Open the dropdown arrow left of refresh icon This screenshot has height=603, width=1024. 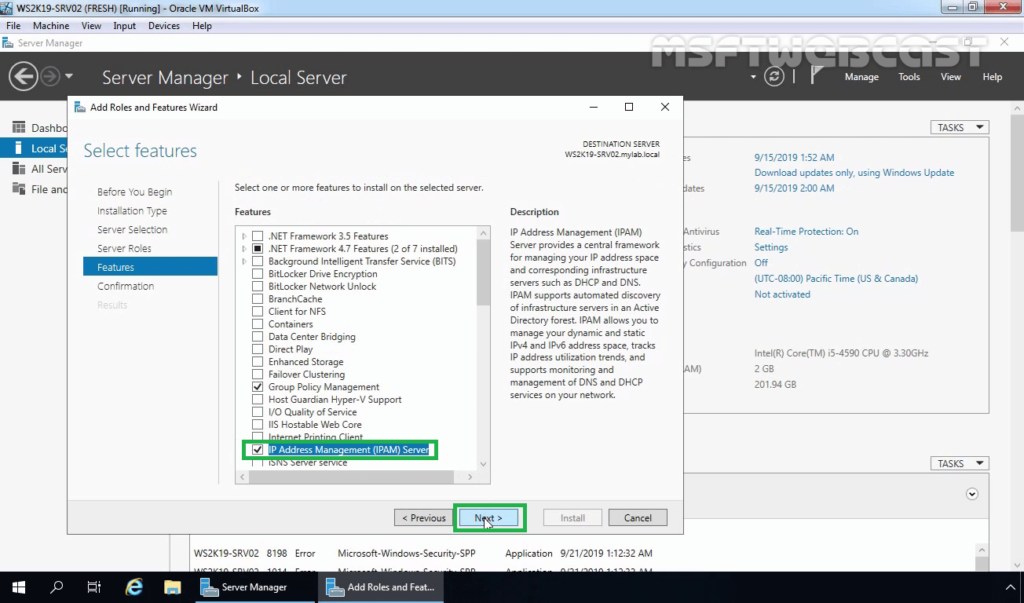[753, 77]
